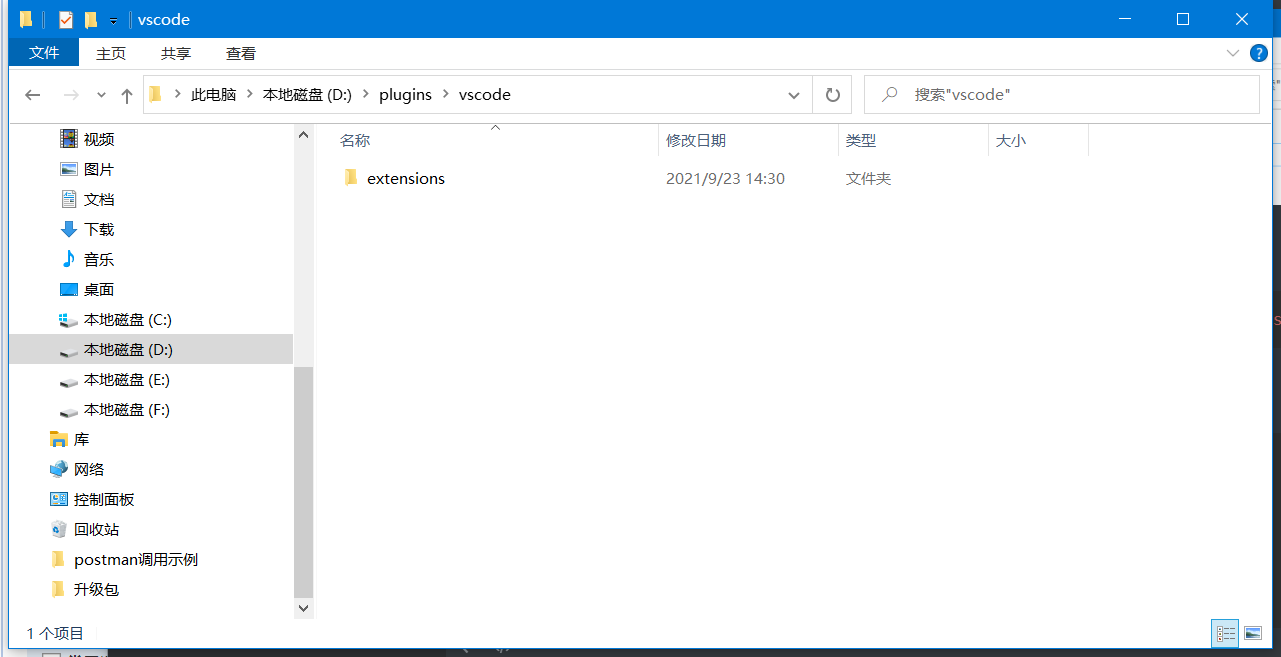1281x657 pixels.
Task: Switch to details view in status bar
Action: coord(1226,632)
